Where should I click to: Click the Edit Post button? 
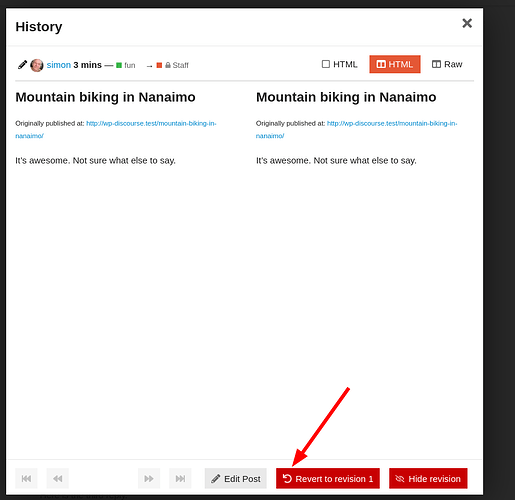tap(236, 478)
